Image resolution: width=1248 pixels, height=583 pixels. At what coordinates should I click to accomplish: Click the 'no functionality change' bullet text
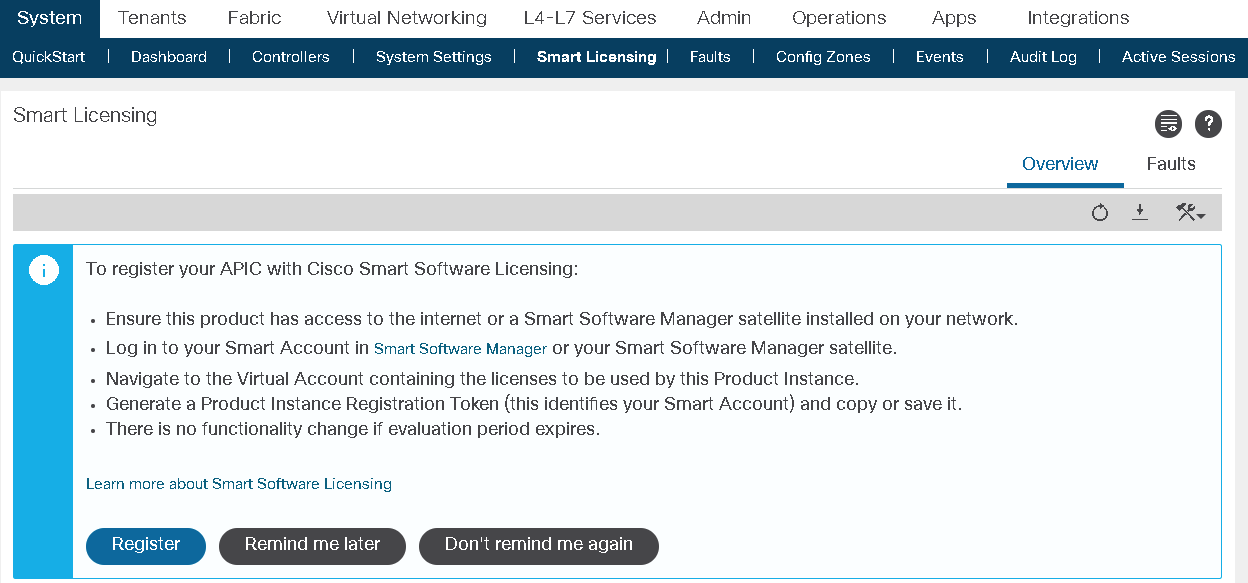coord(353,430)
